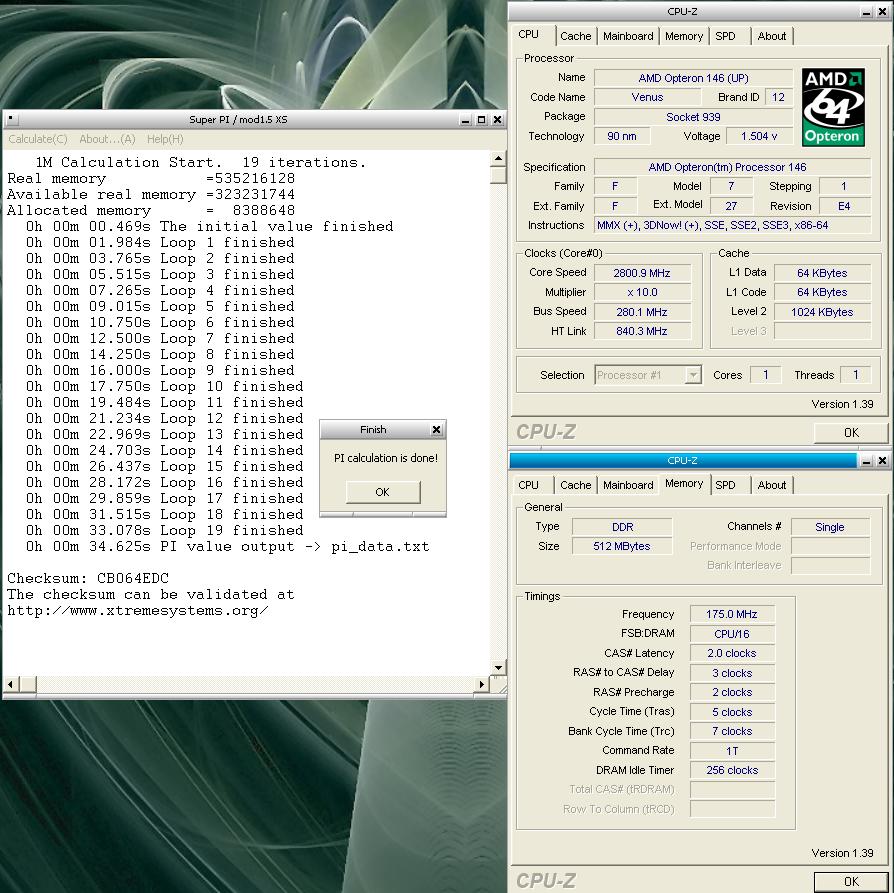Click the PI value output pi_data.txt line

click(227, 546)
